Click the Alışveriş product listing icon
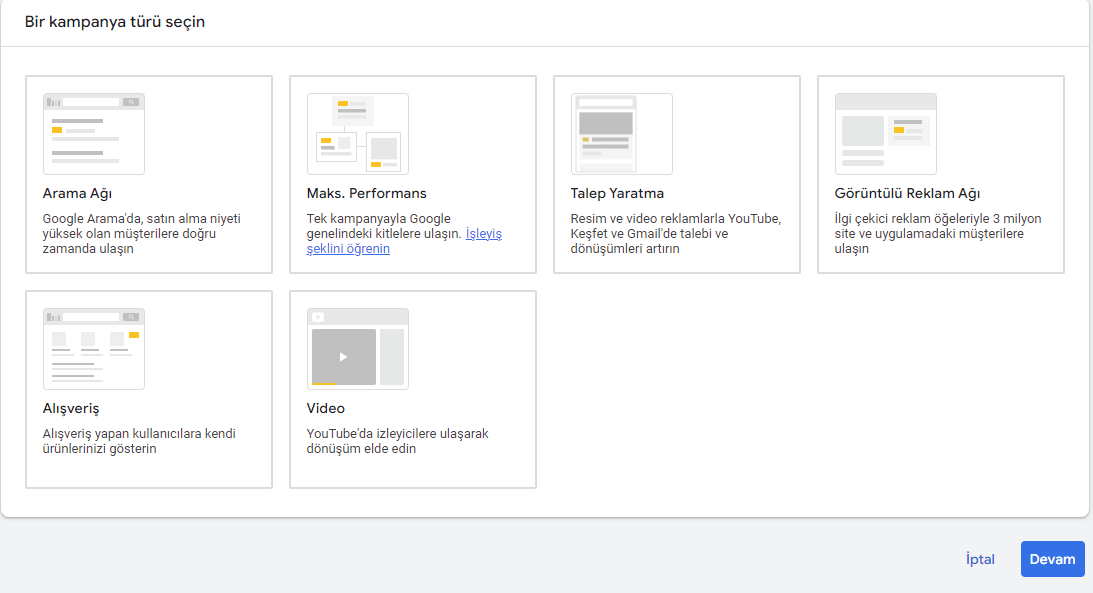1093x593 pixels. [94, 349]
